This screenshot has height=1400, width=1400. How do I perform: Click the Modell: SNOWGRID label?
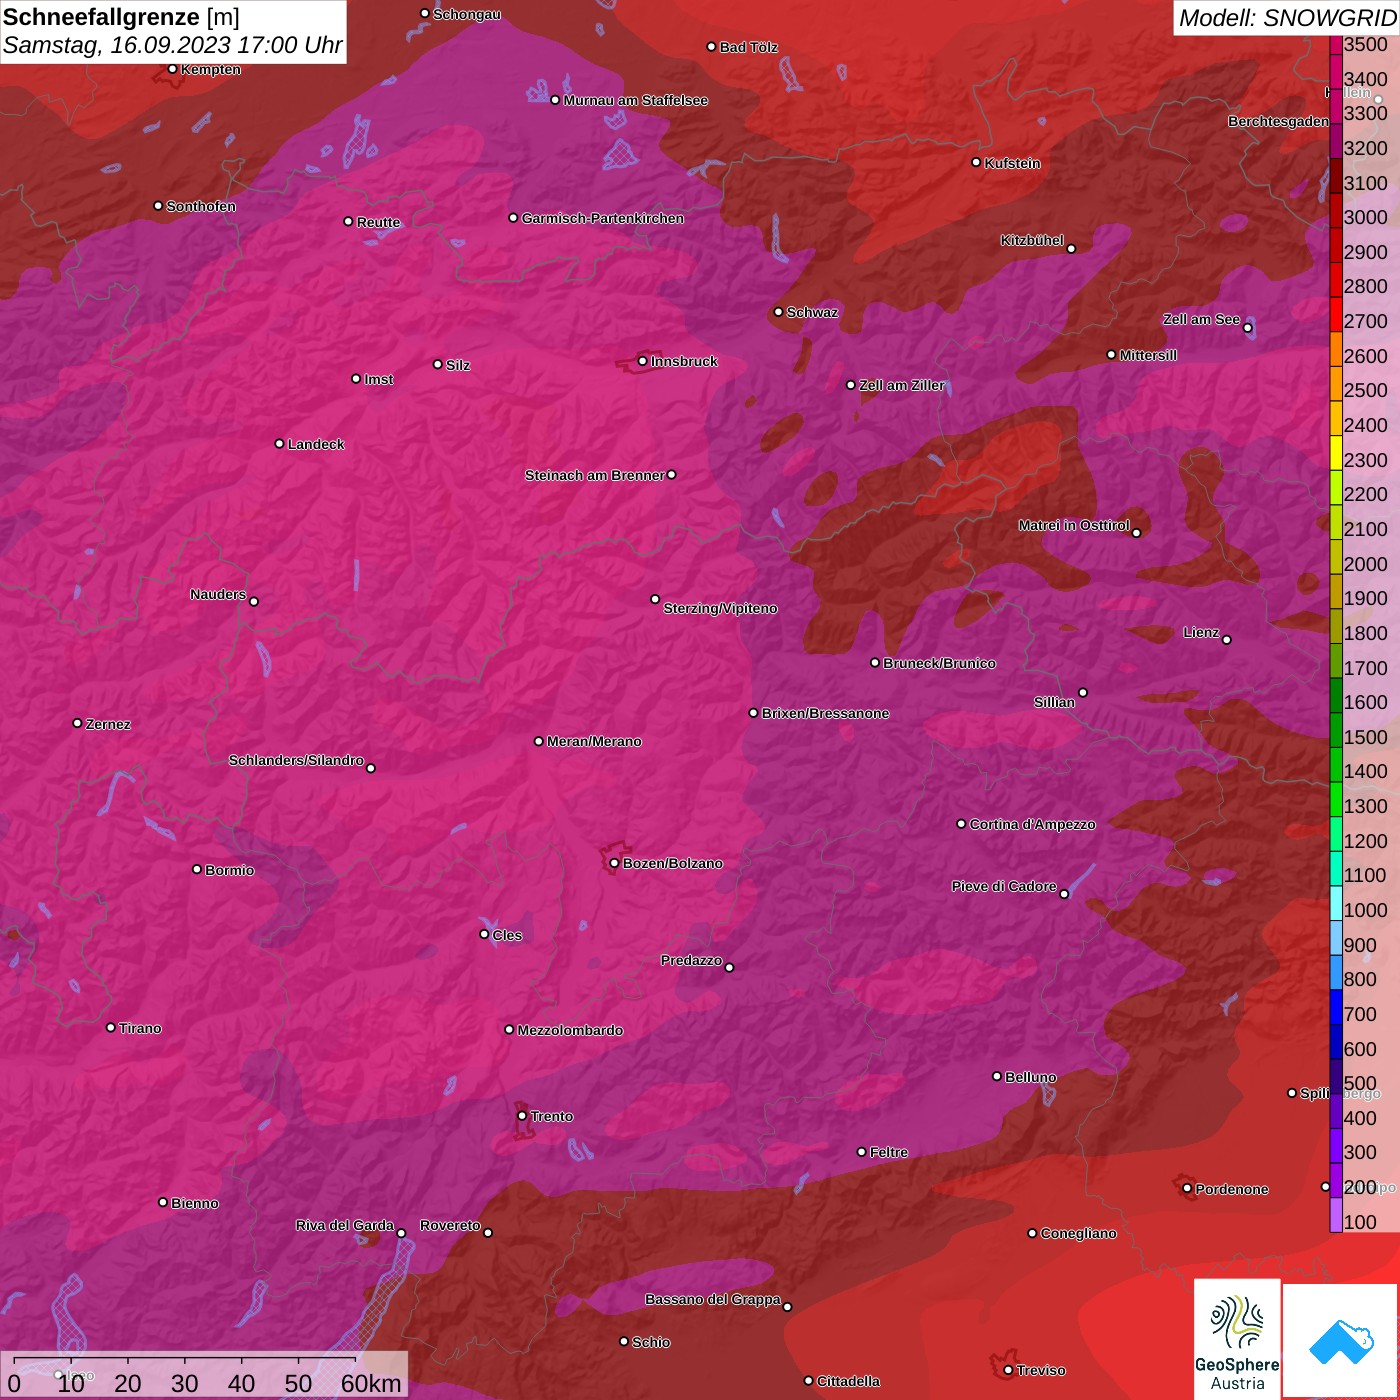pyautogui.click(x=1286, y=17)
